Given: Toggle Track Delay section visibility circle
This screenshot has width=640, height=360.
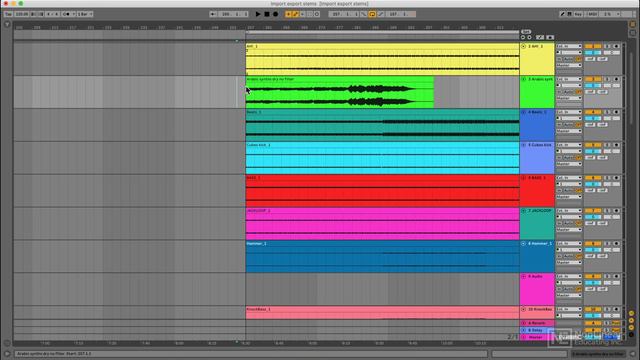Looking at the screenshot, I should [631, 334].
